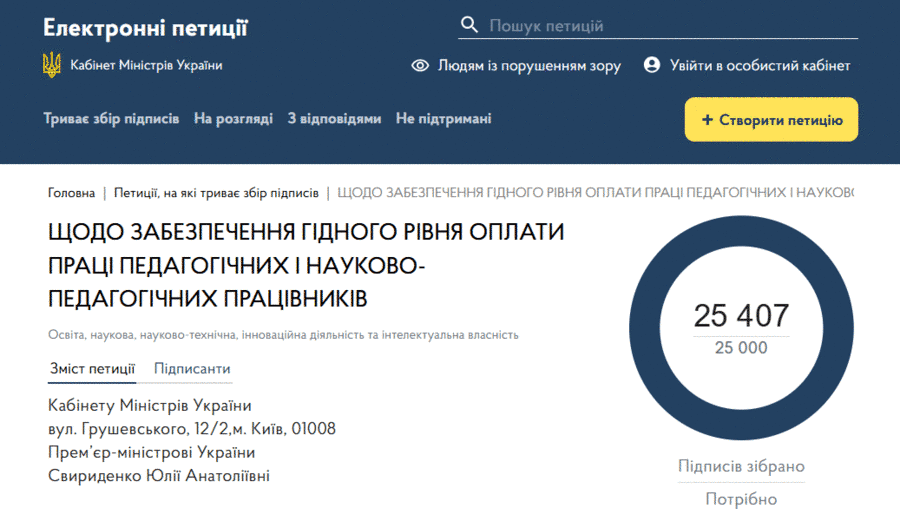Open Триває збір підписів menu item
900x528 pixels.
tap(111, 119)
